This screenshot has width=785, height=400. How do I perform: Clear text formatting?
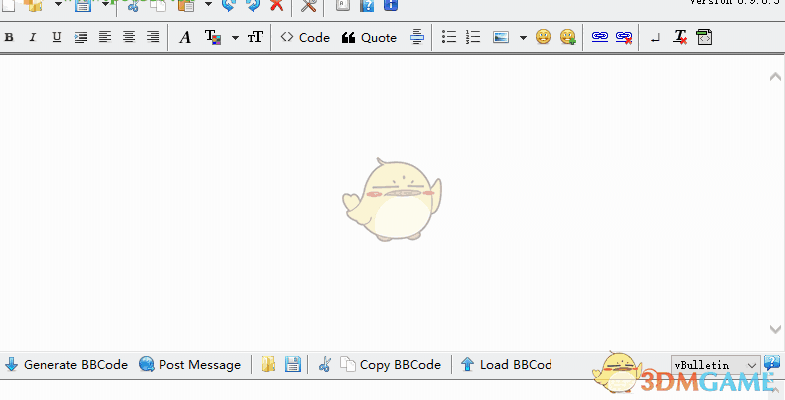point(680,37)
